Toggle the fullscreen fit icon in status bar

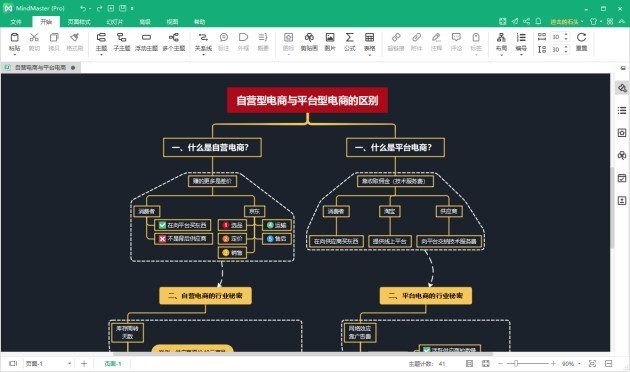point(486,364)
